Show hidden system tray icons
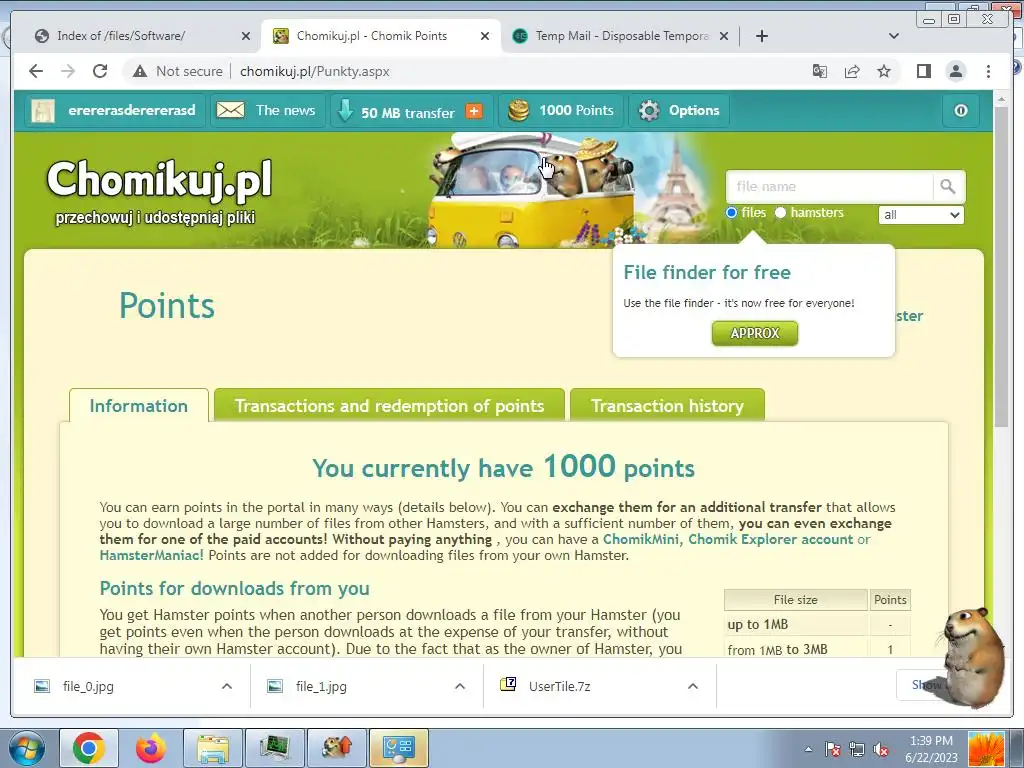 [x=808, y=749]
